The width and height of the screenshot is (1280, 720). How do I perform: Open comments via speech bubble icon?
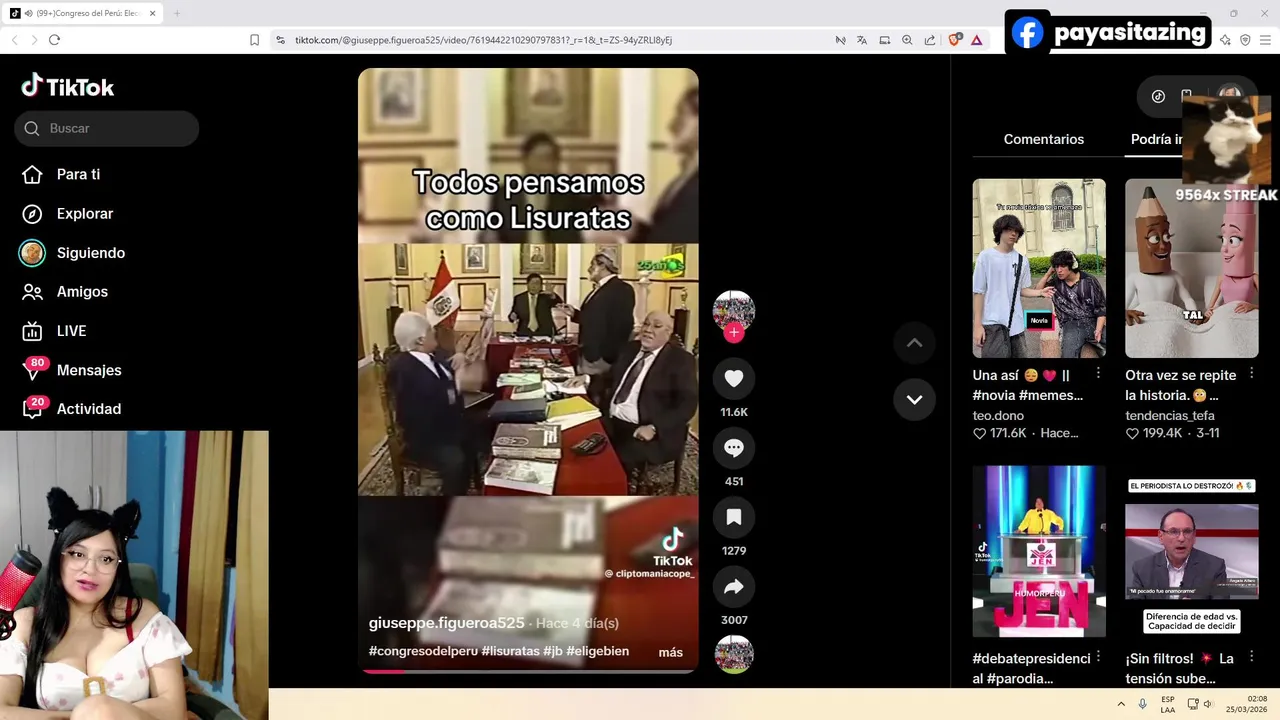point(734,448)
